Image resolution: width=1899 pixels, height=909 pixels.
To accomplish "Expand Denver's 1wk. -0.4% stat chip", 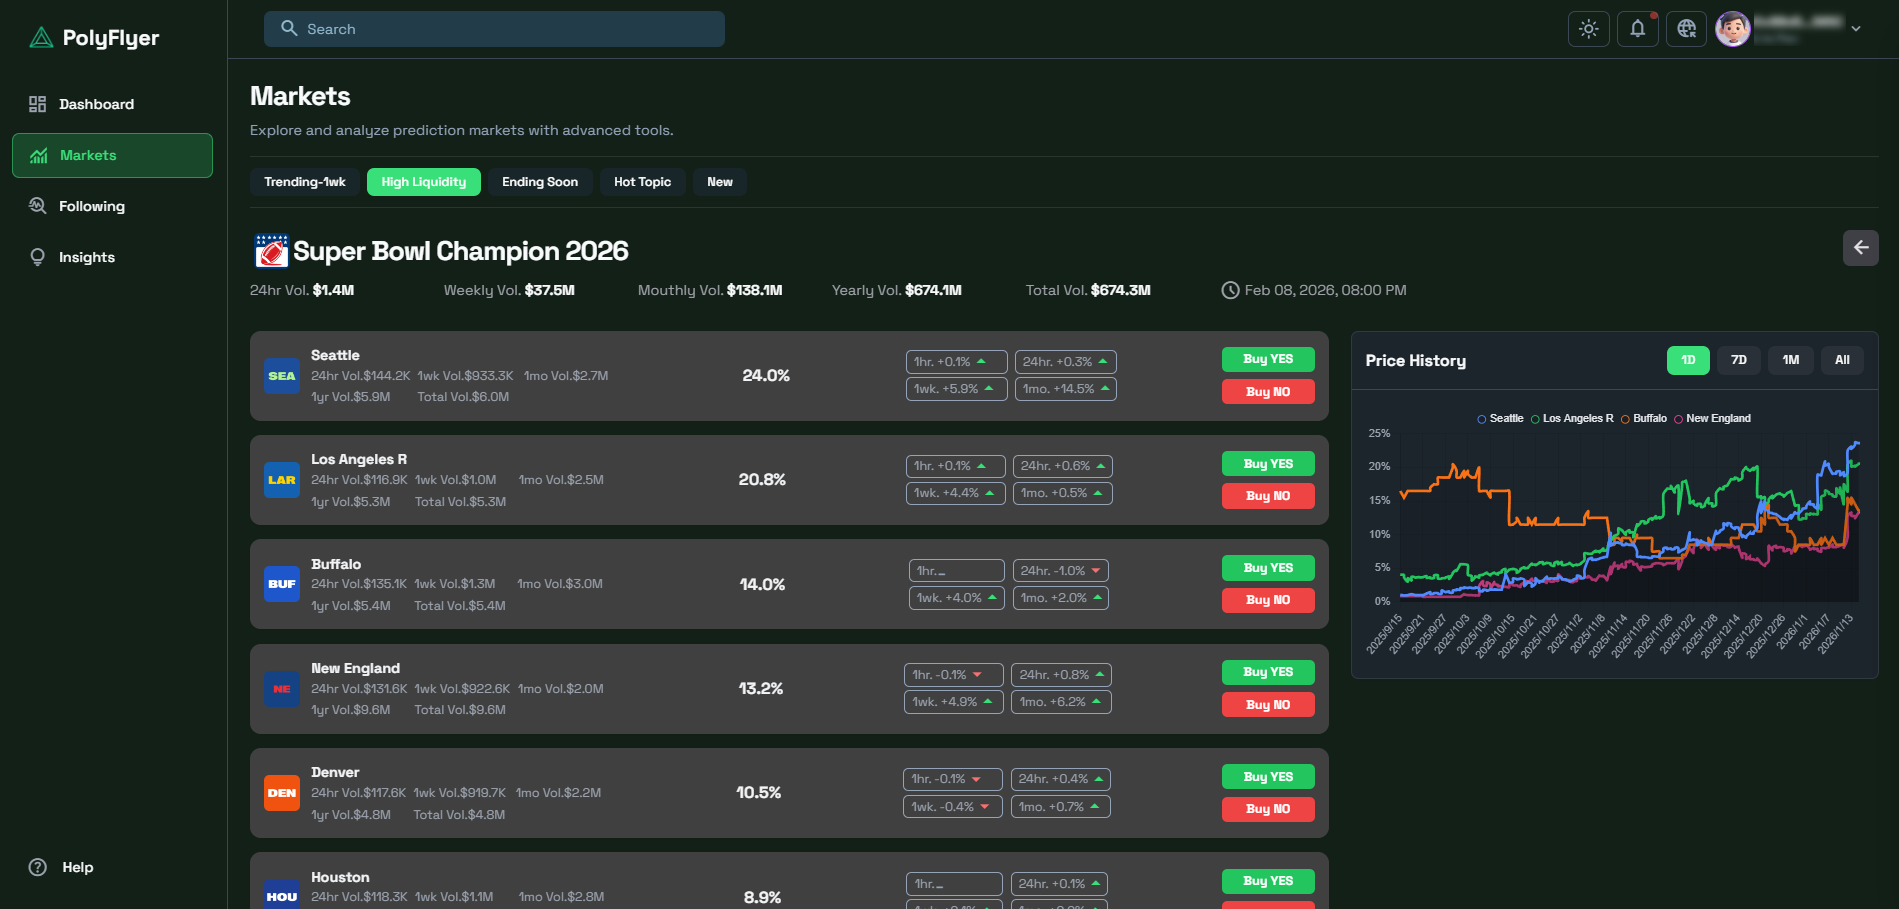I will (951, 806).
